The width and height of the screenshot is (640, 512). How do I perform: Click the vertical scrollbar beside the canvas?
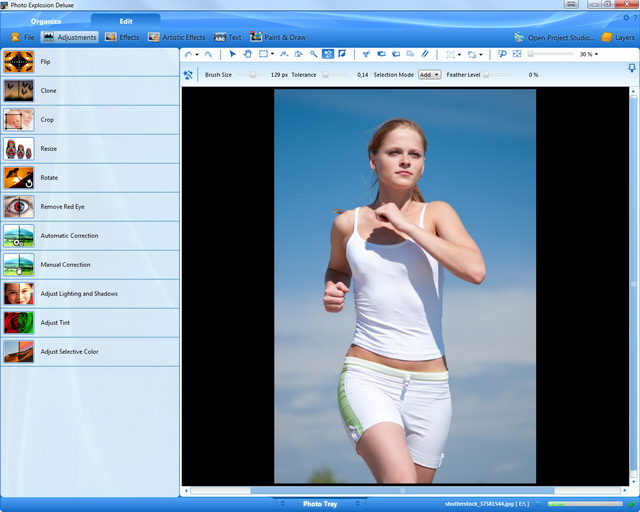(633, 286)
